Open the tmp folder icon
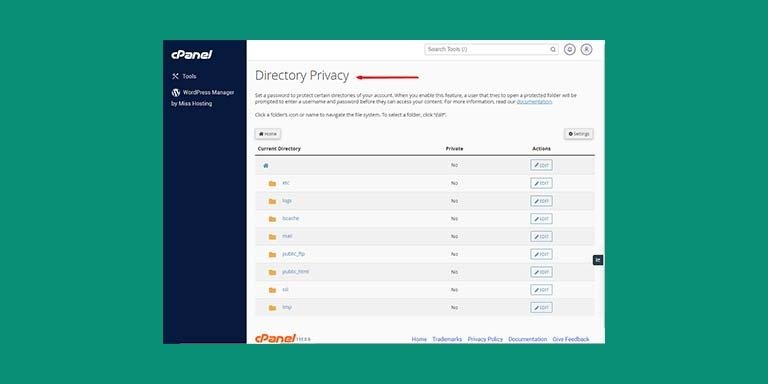 [272, 308]
